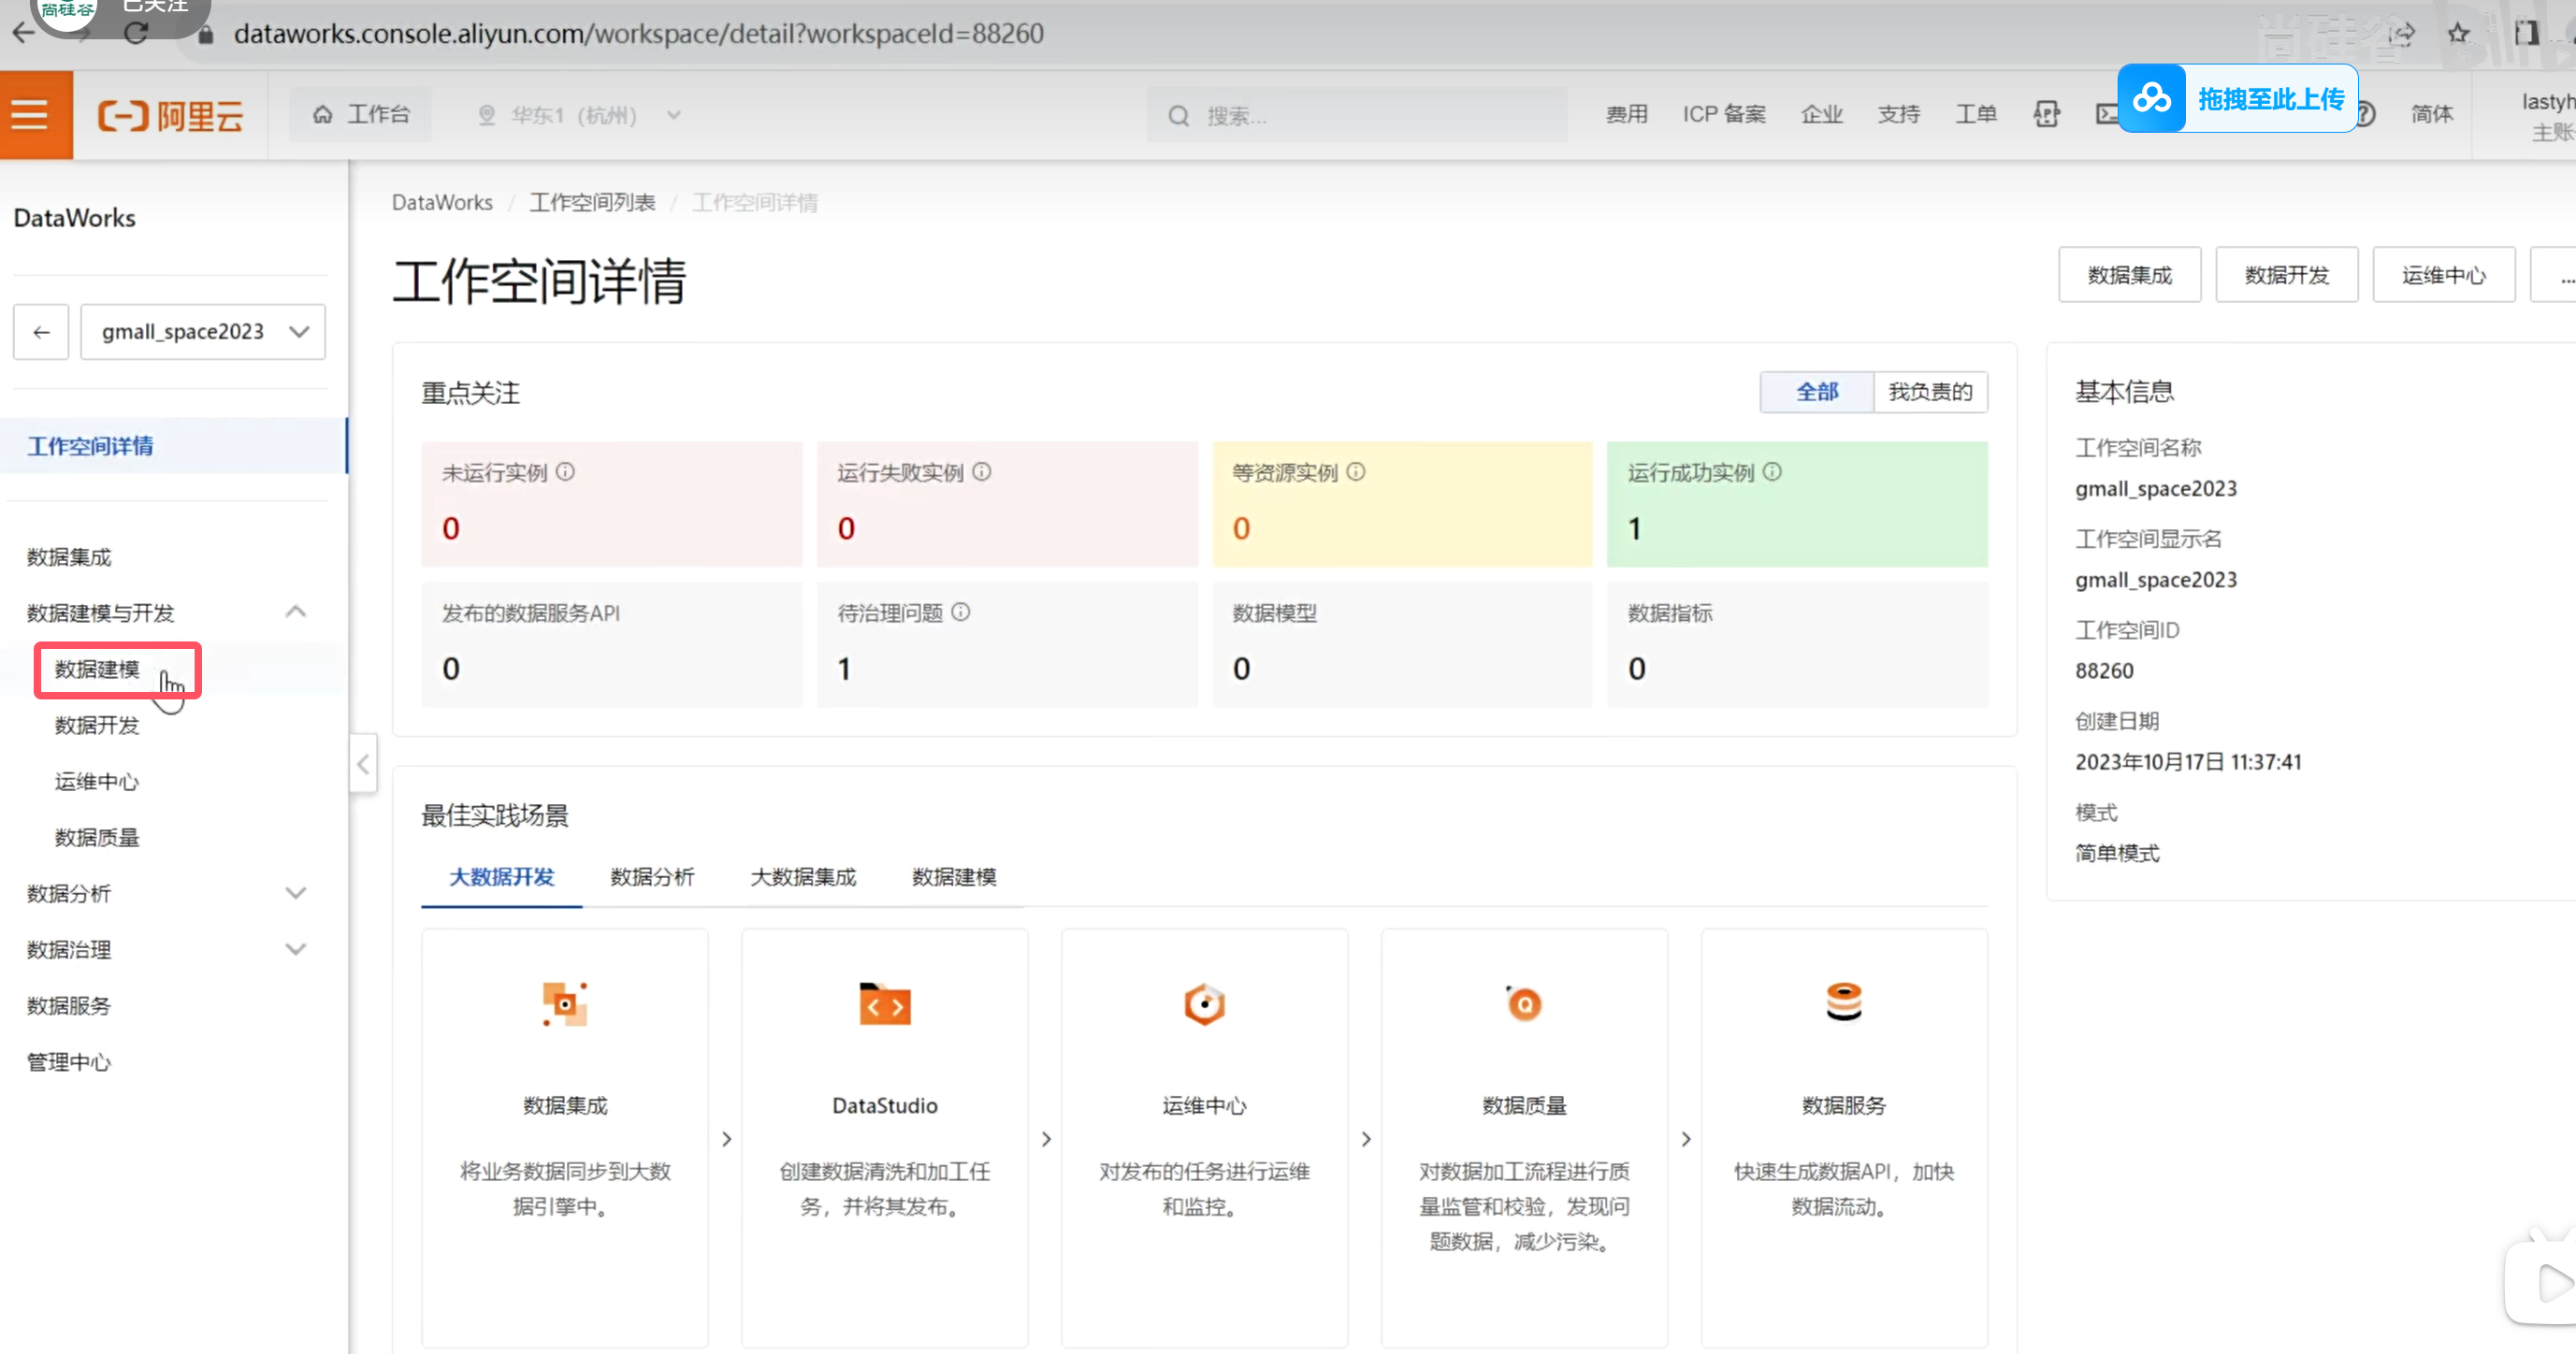Open 工作空间列表 breadcrumb link
This screenshot has height=1354, width=2576.
pos(592,203)
